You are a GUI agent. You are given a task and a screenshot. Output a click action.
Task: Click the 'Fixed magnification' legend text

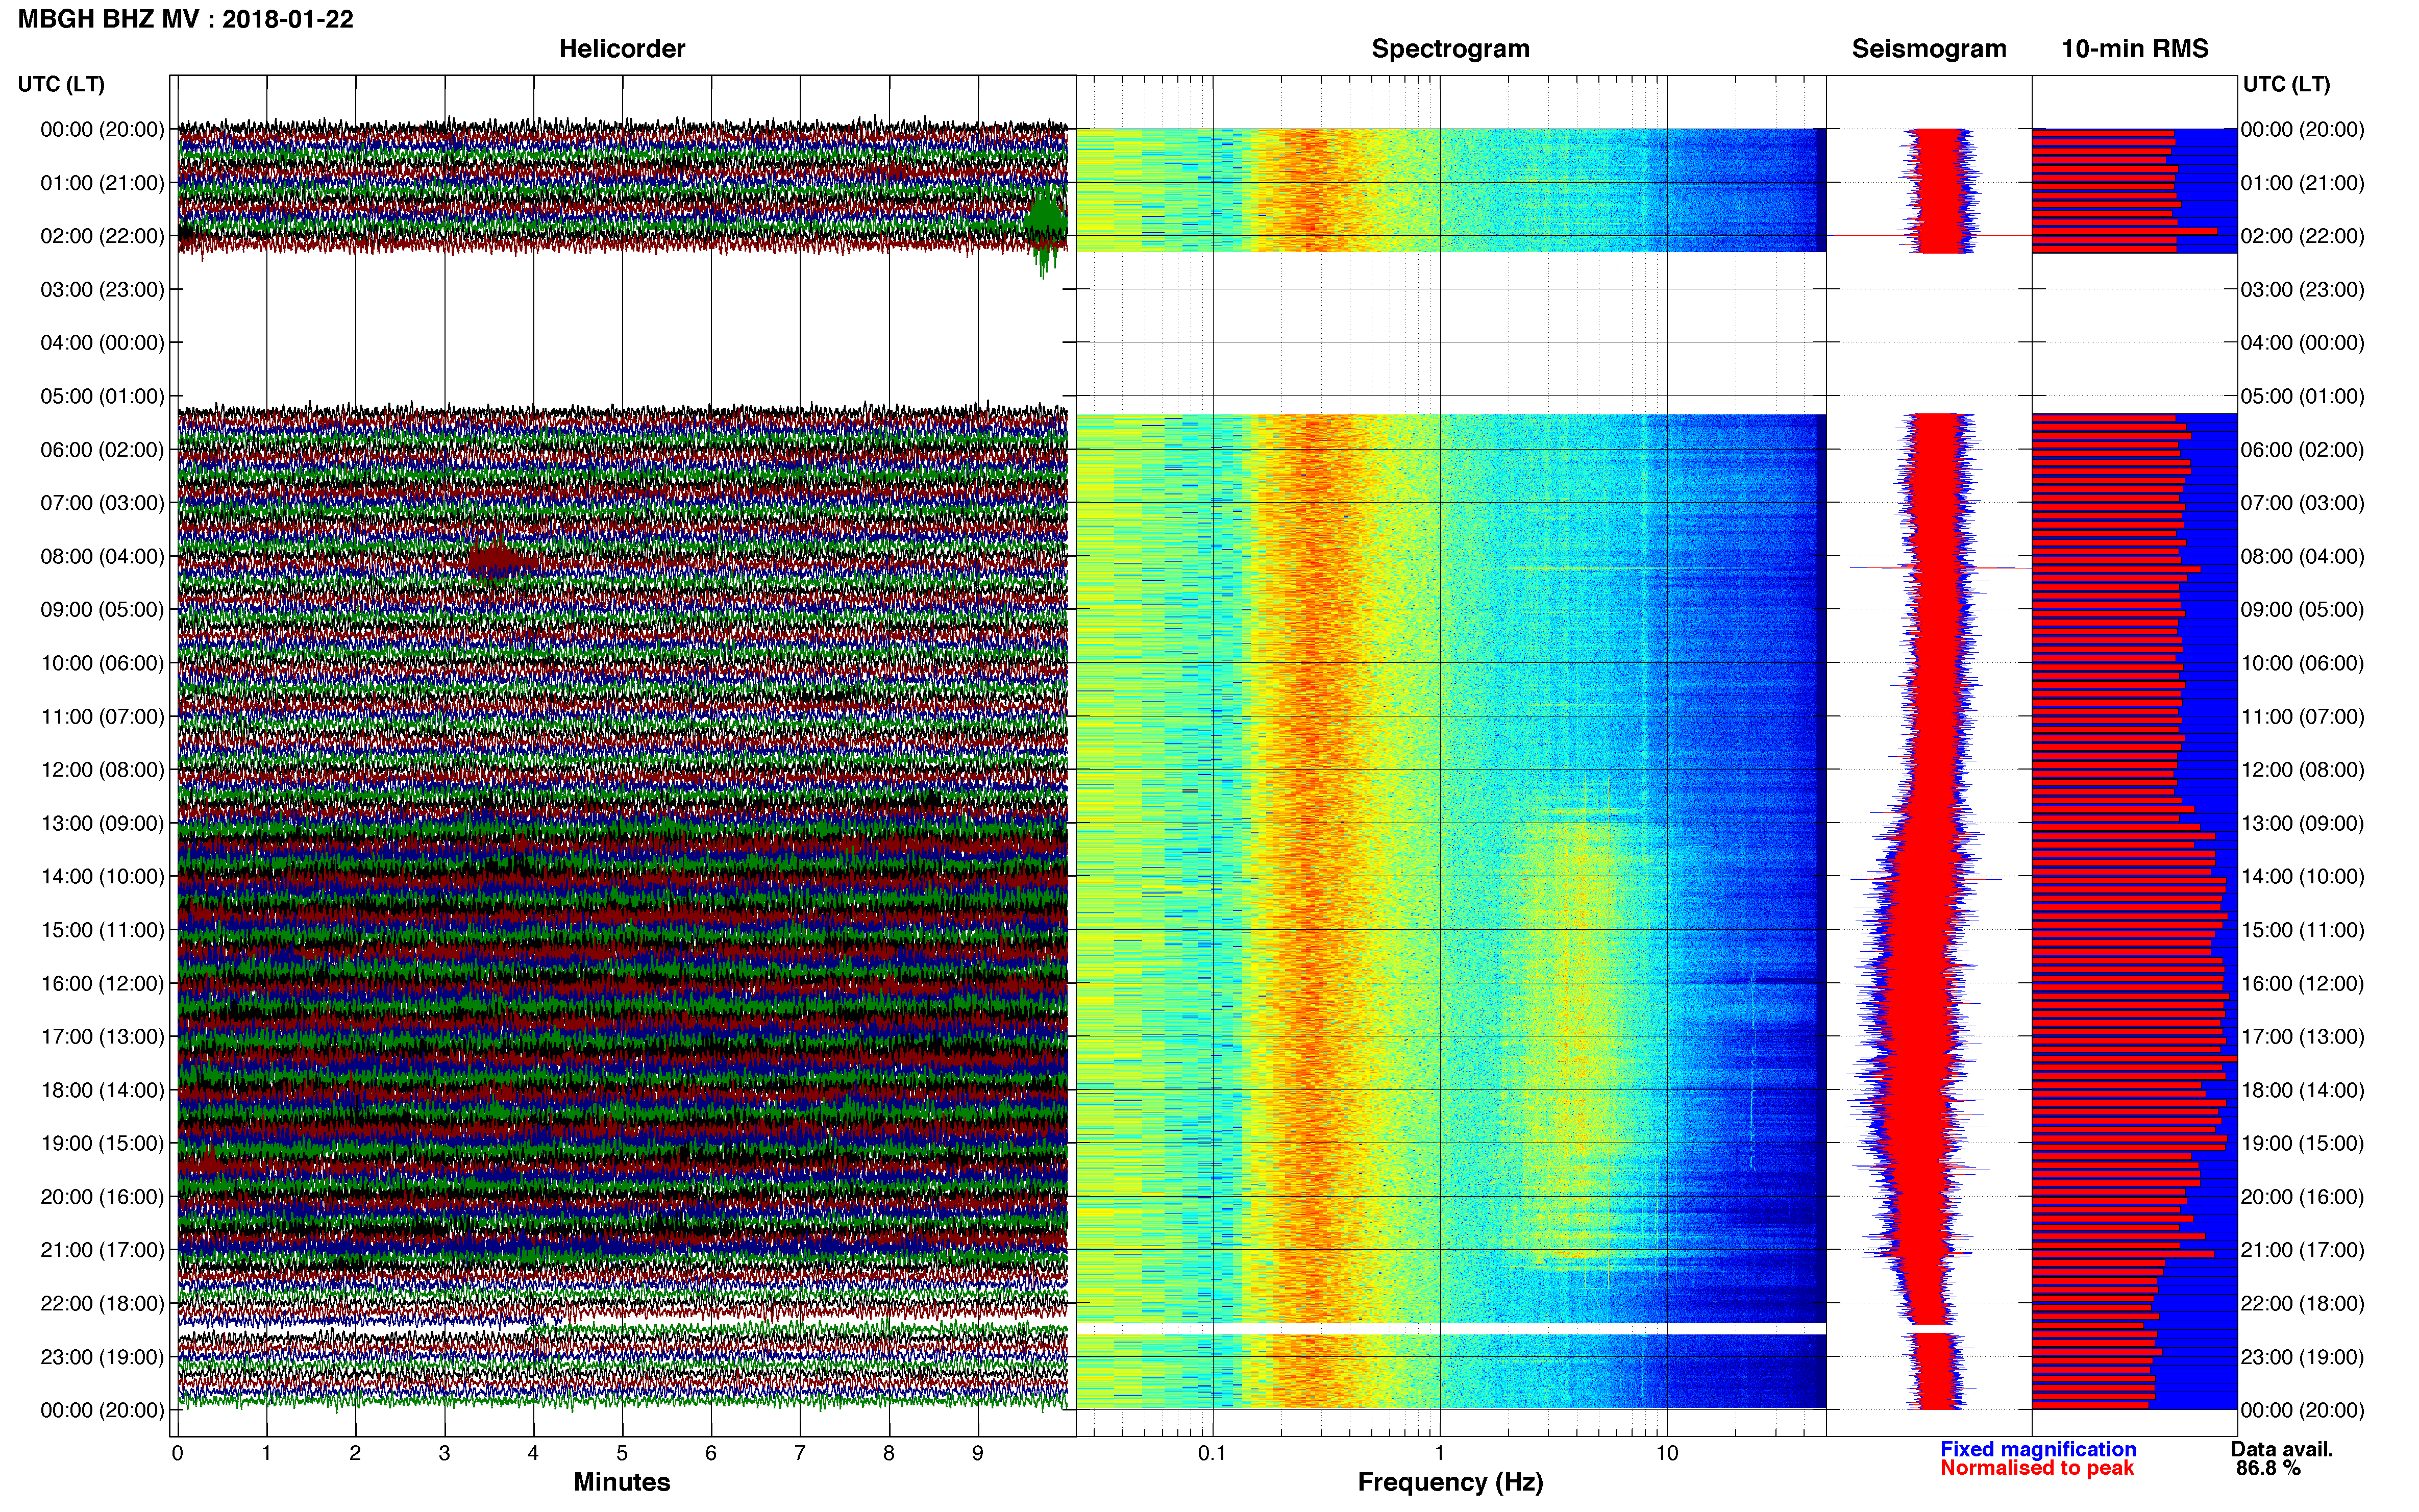click(x=2038, y=1449)
